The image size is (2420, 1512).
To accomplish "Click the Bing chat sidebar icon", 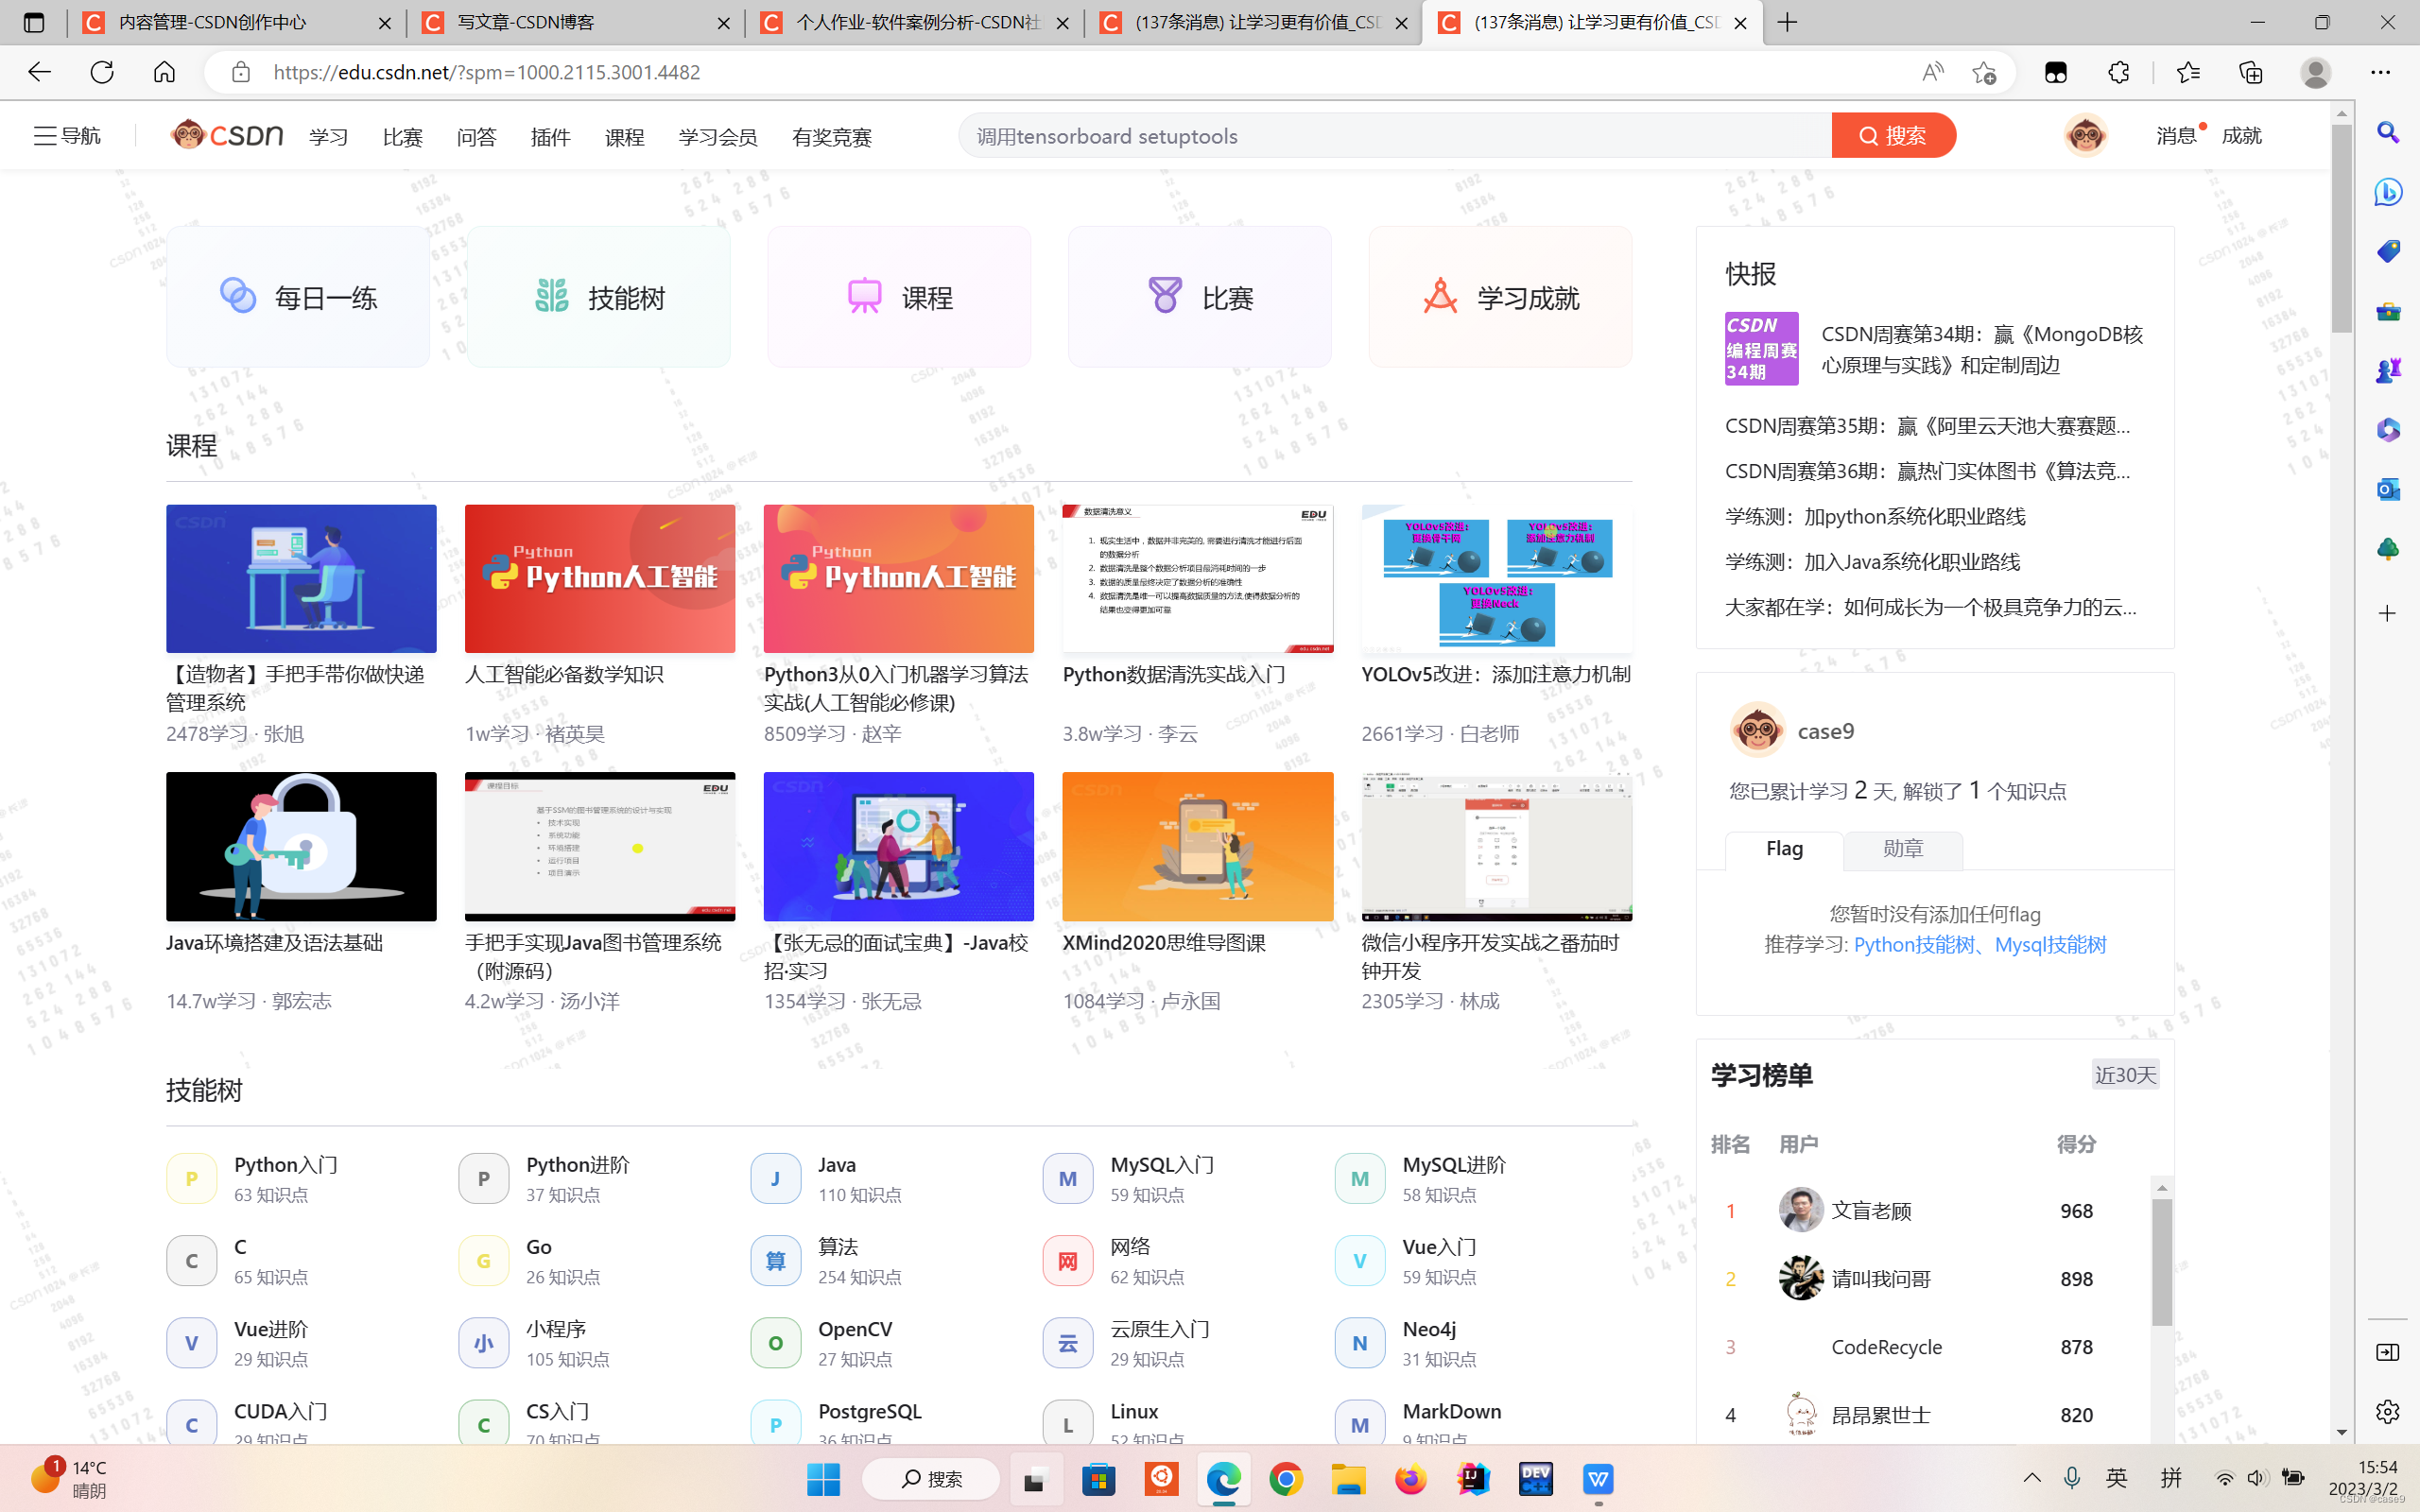I will (2388, 191).
